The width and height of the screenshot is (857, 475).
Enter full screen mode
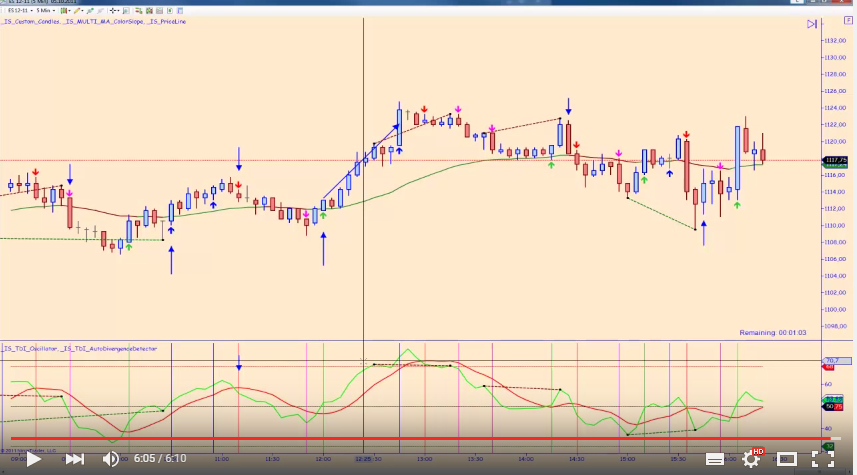[x=823, y=459]
